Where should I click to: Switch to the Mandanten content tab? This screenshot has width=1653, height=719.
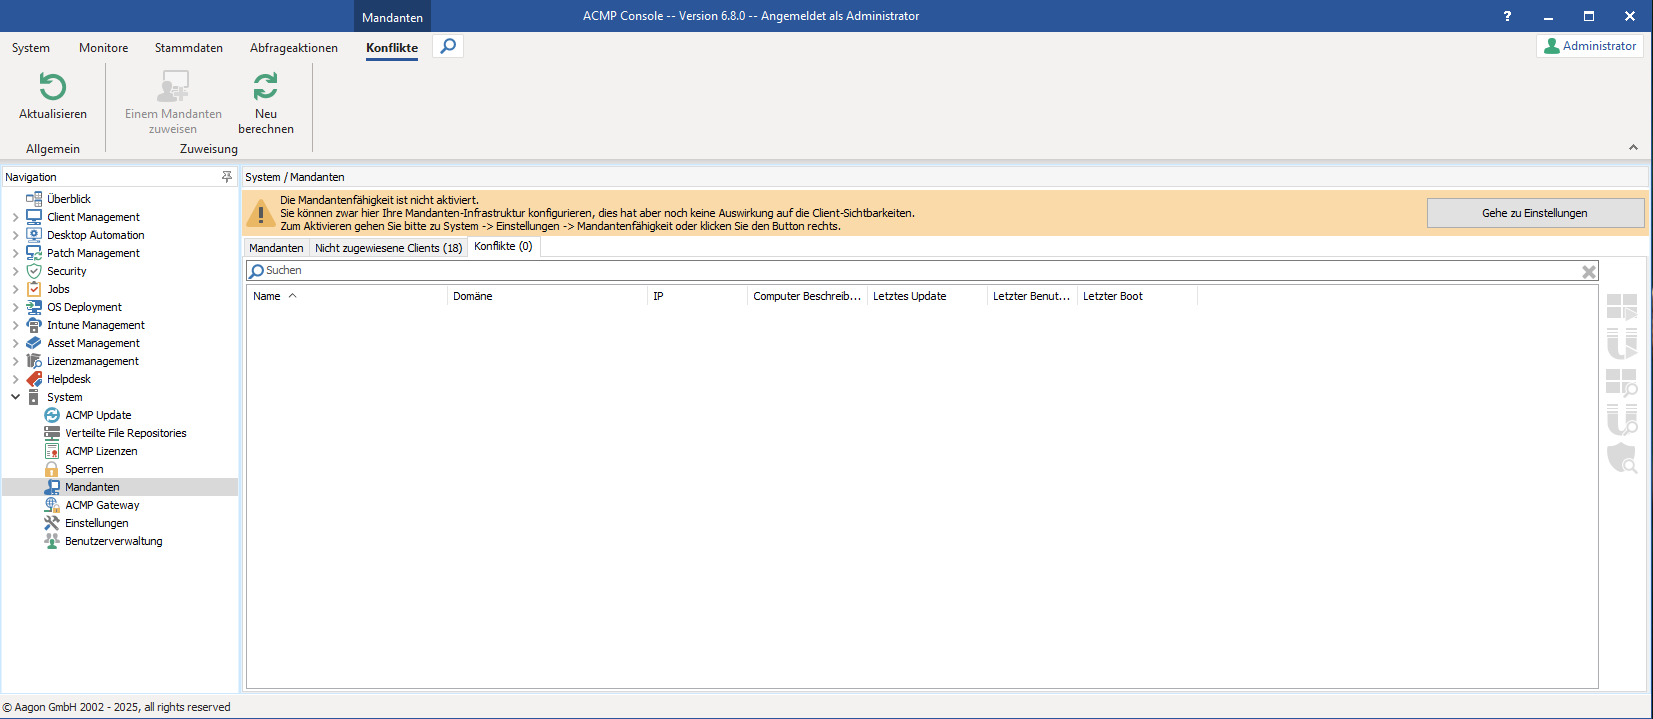pos(276,248)
